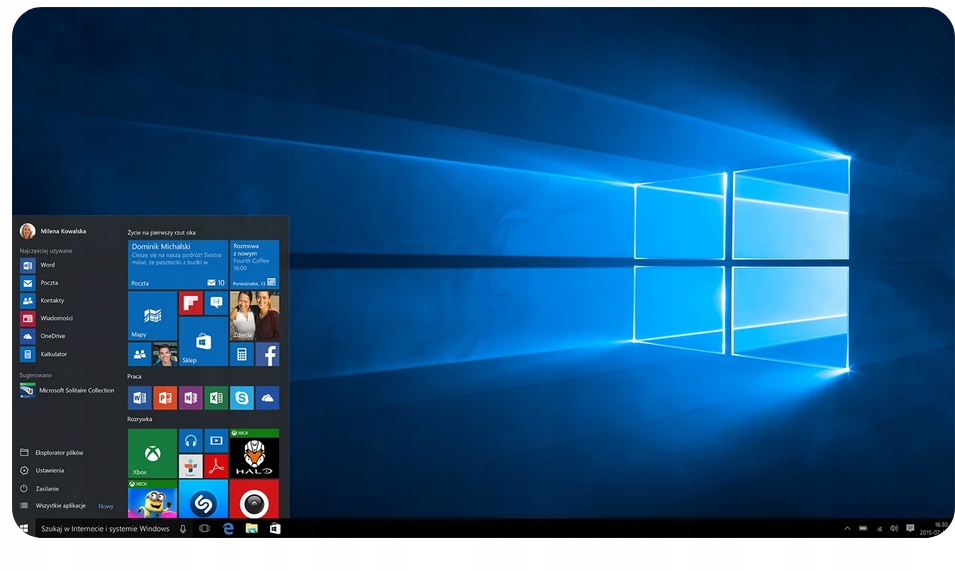This screenshot has height=571, width=955.
Task: Open Poczta in the most used list
Action: [x=39, y=283]
